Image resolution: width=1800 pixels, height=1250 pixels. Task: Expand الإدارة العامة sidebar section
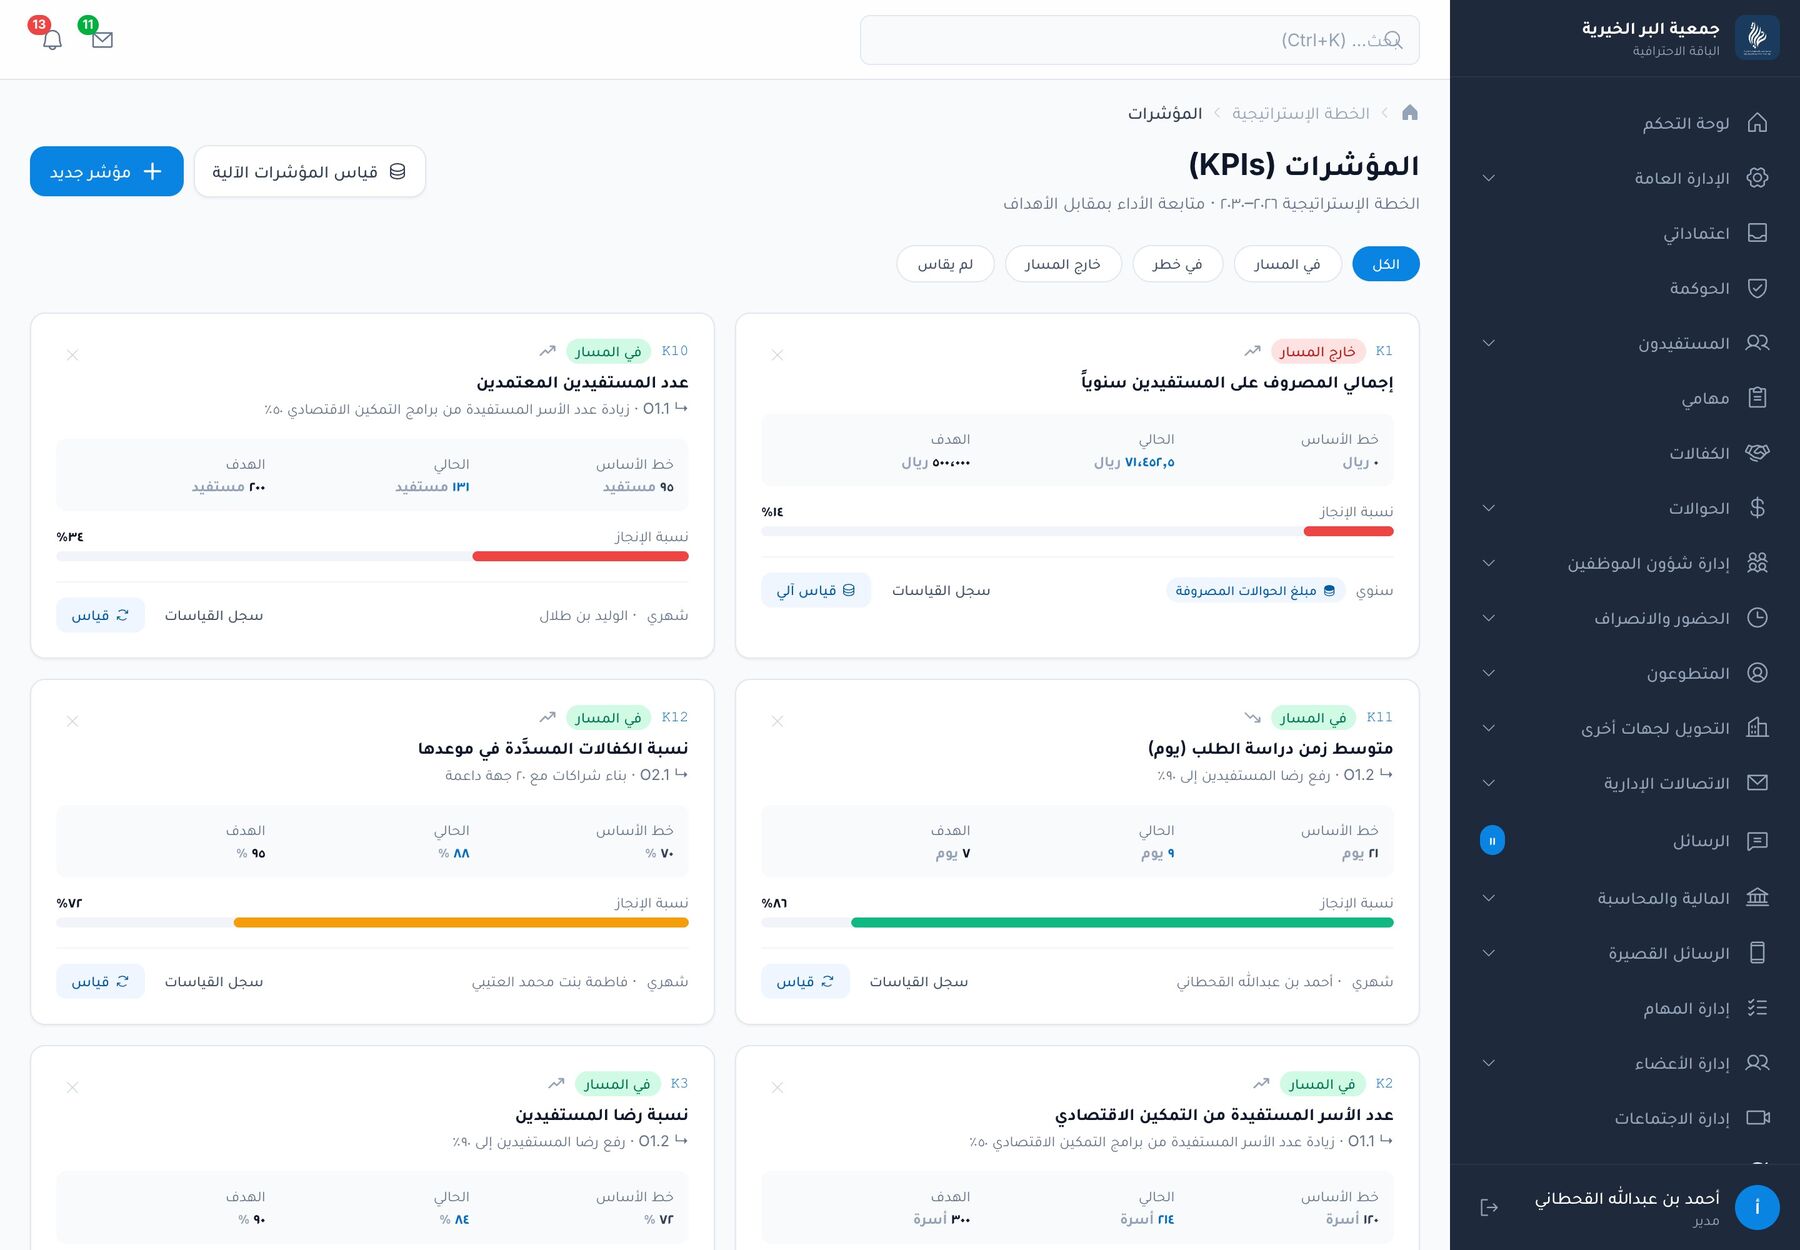pyautogui.click(x=1489, y=178)
